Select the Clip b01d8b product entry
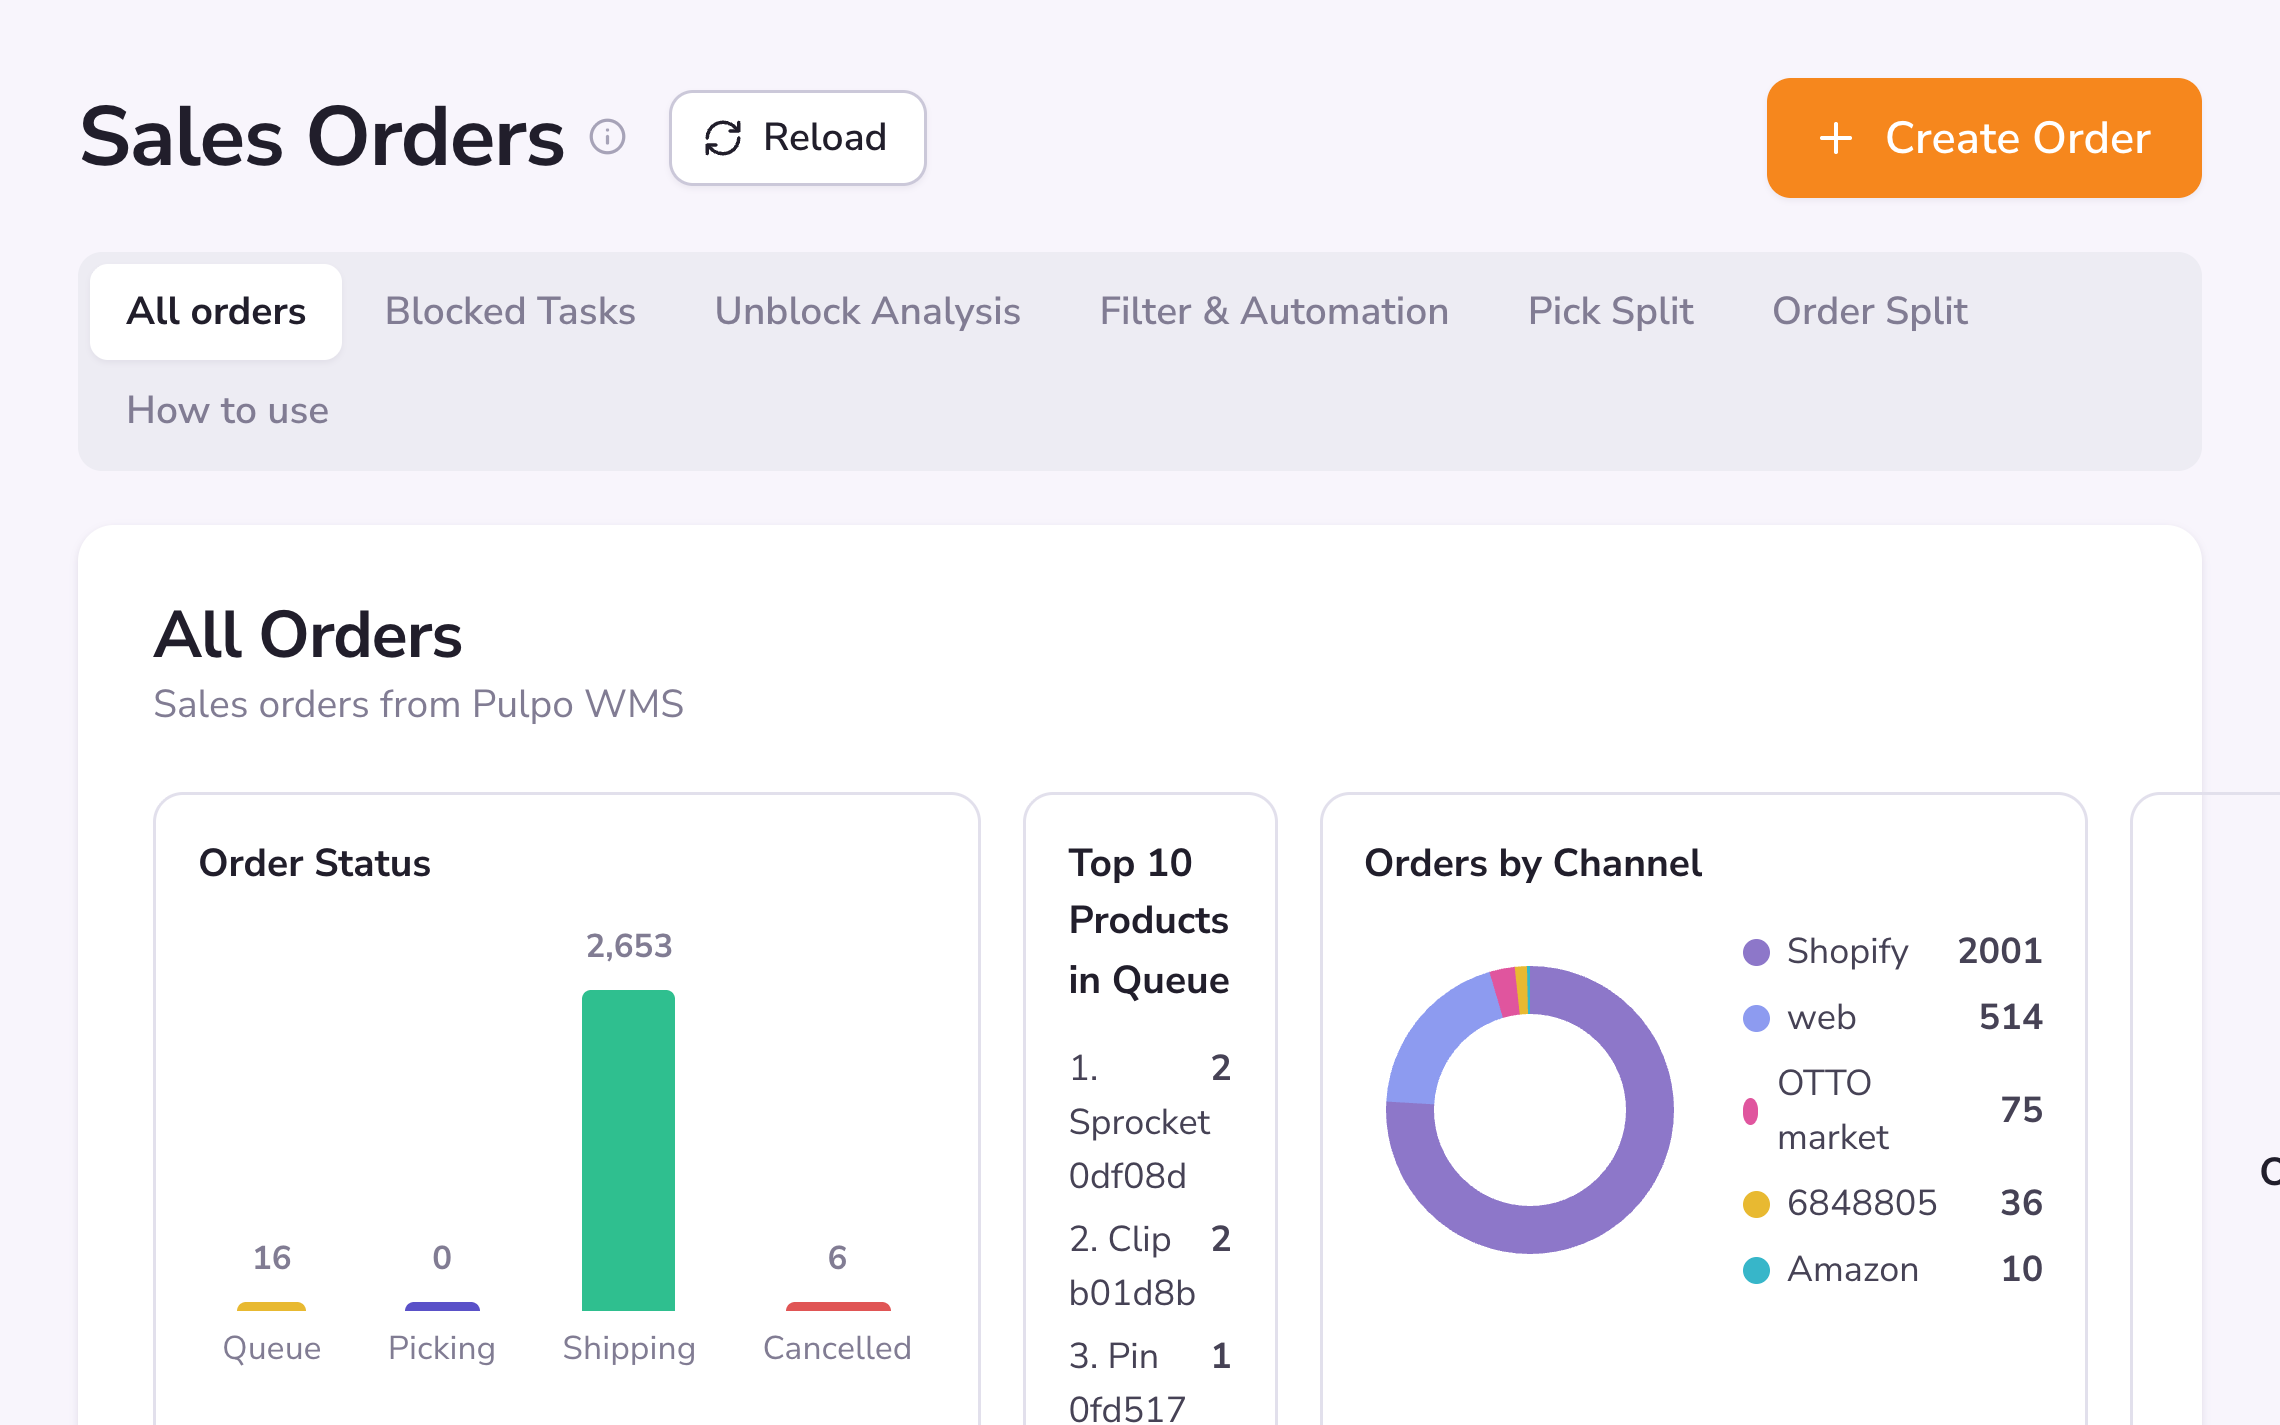 pos(1149,1266)
